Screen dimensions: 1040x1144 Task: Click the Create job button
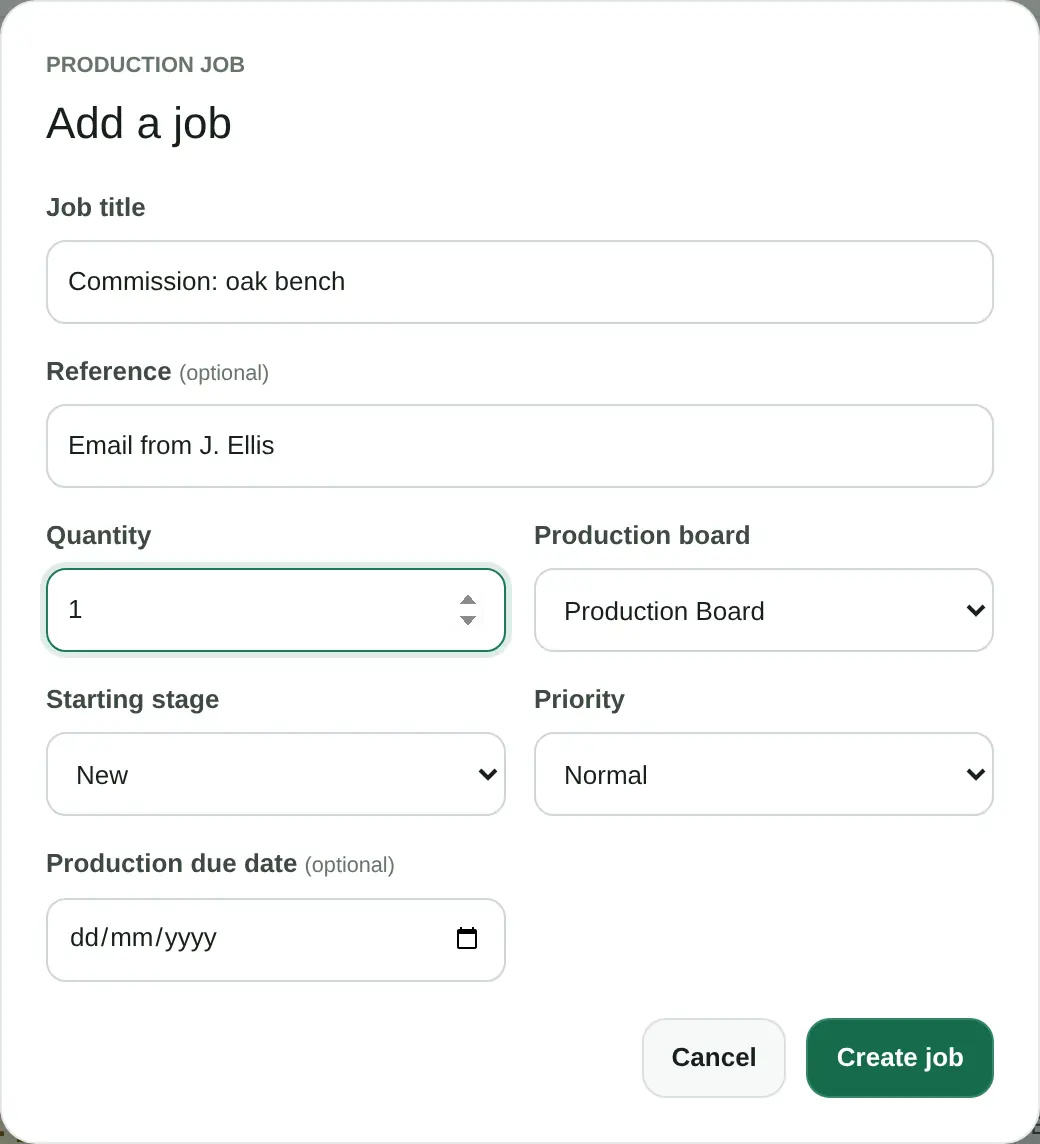click(x=900, y=1057)
